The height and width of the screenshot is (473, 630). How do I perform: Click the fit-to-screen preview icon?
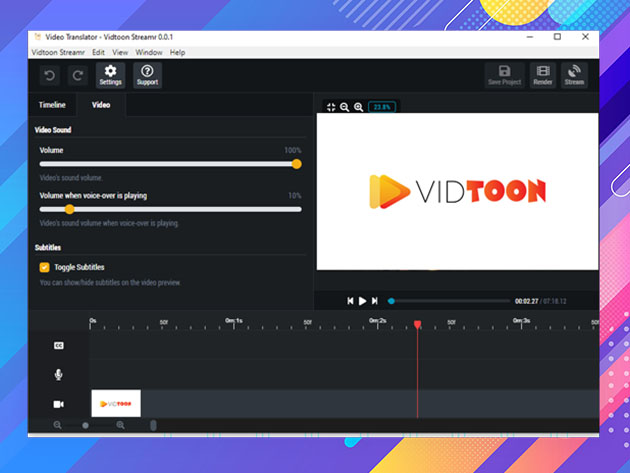pyautogui.click(x=331, y=107)
